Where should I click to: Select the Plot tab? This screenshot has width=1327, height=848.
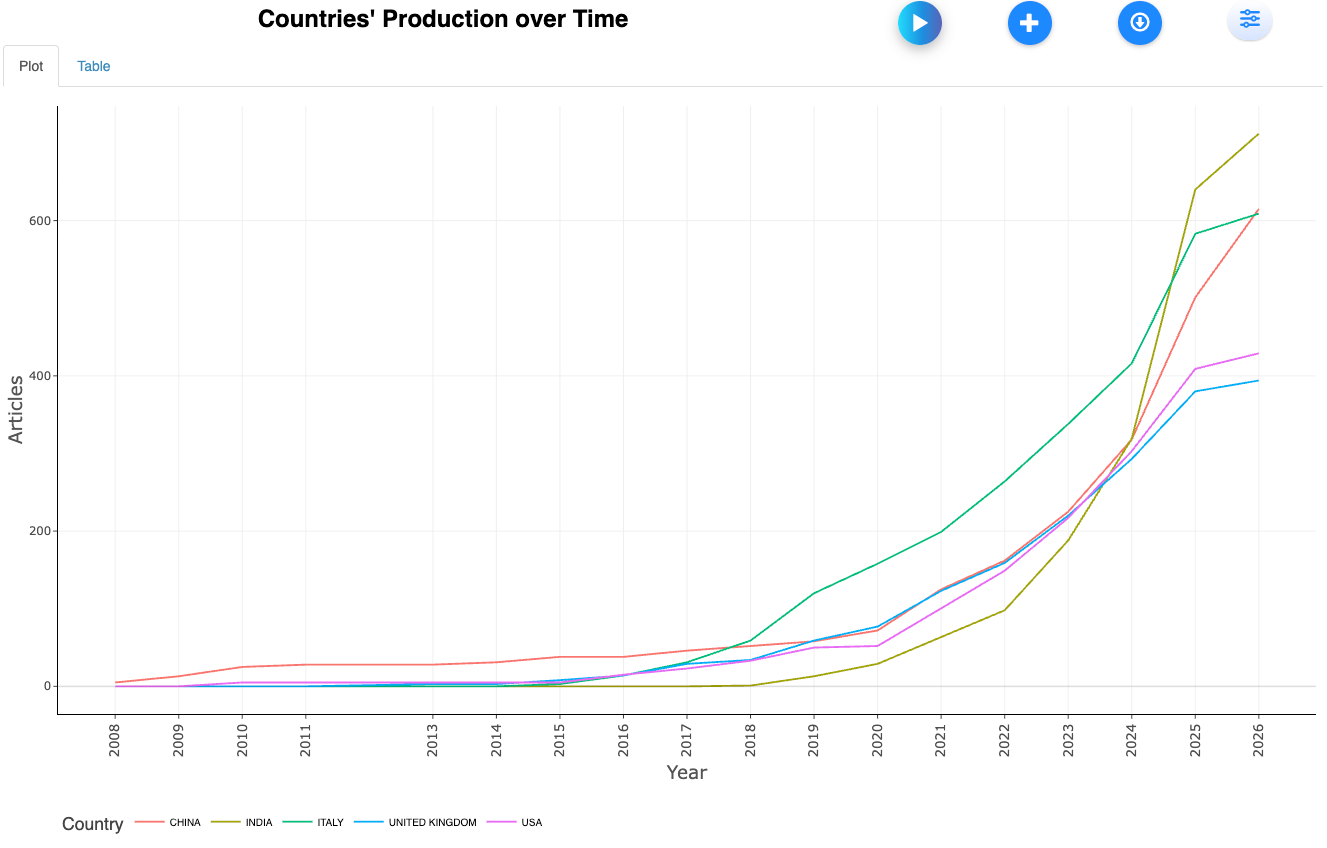pos(31,66)
